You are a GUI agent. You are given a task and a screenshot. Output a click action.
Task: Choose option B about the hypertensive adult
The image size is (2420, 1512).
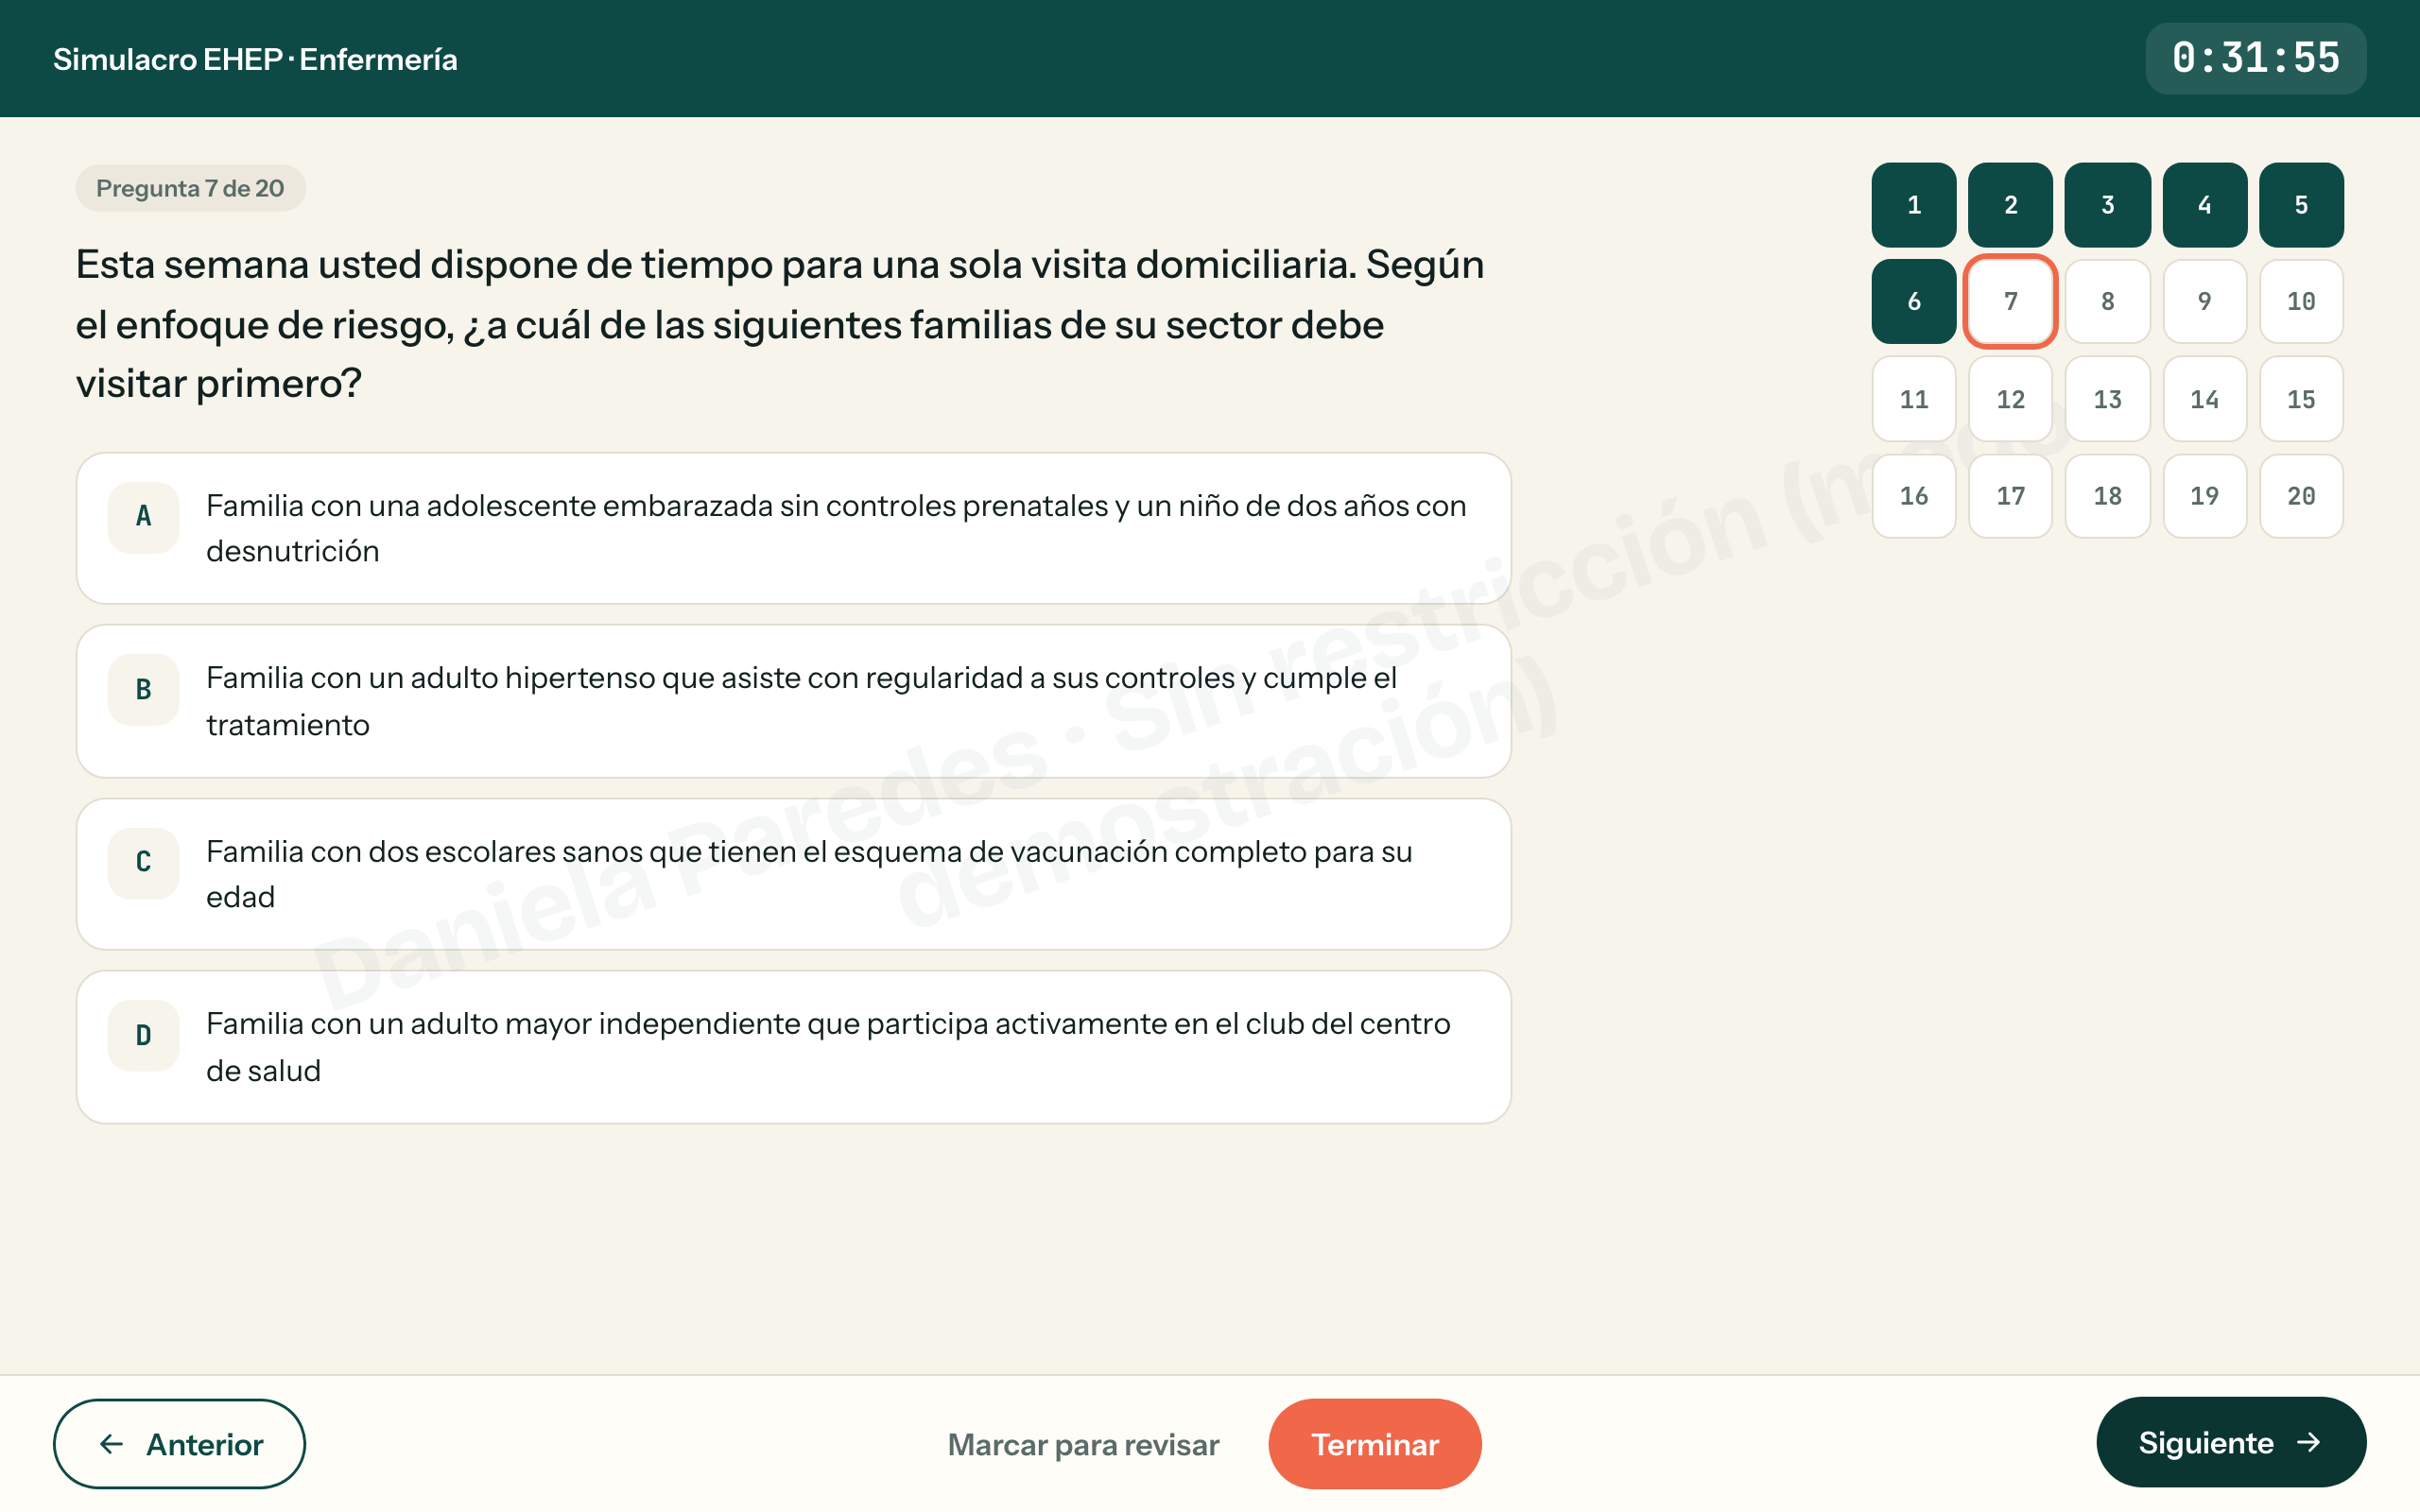coord(793,701)
